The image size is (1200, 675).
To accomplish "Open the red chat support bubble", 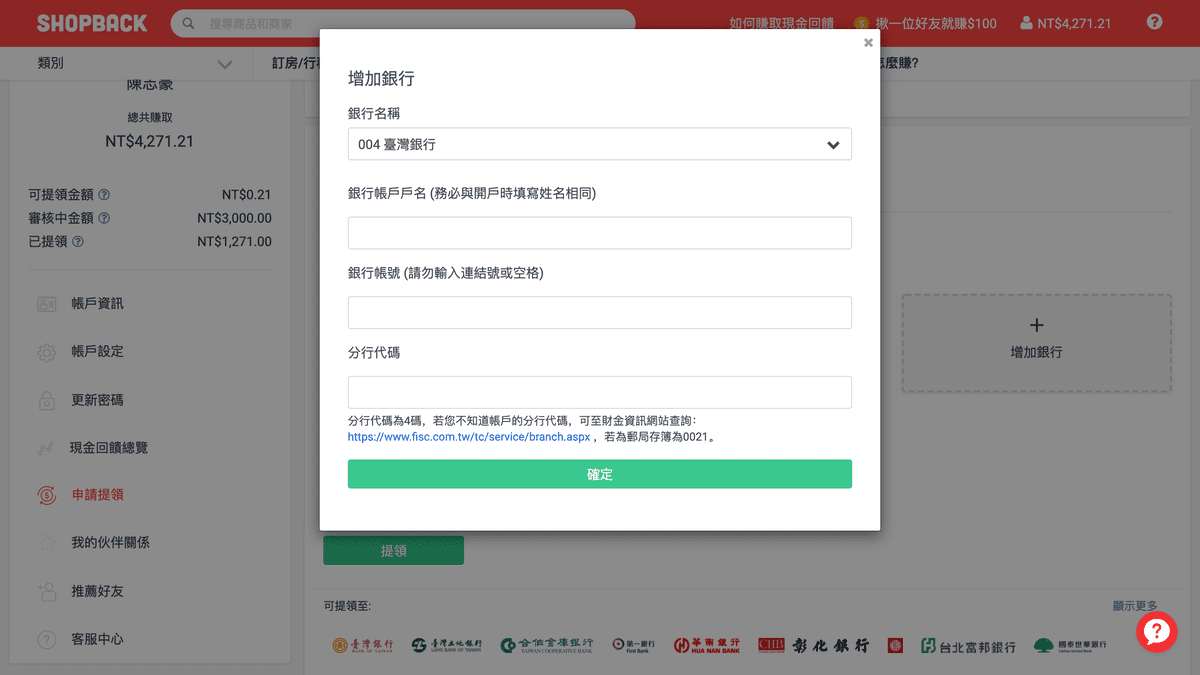I will tap(1157, 631).
